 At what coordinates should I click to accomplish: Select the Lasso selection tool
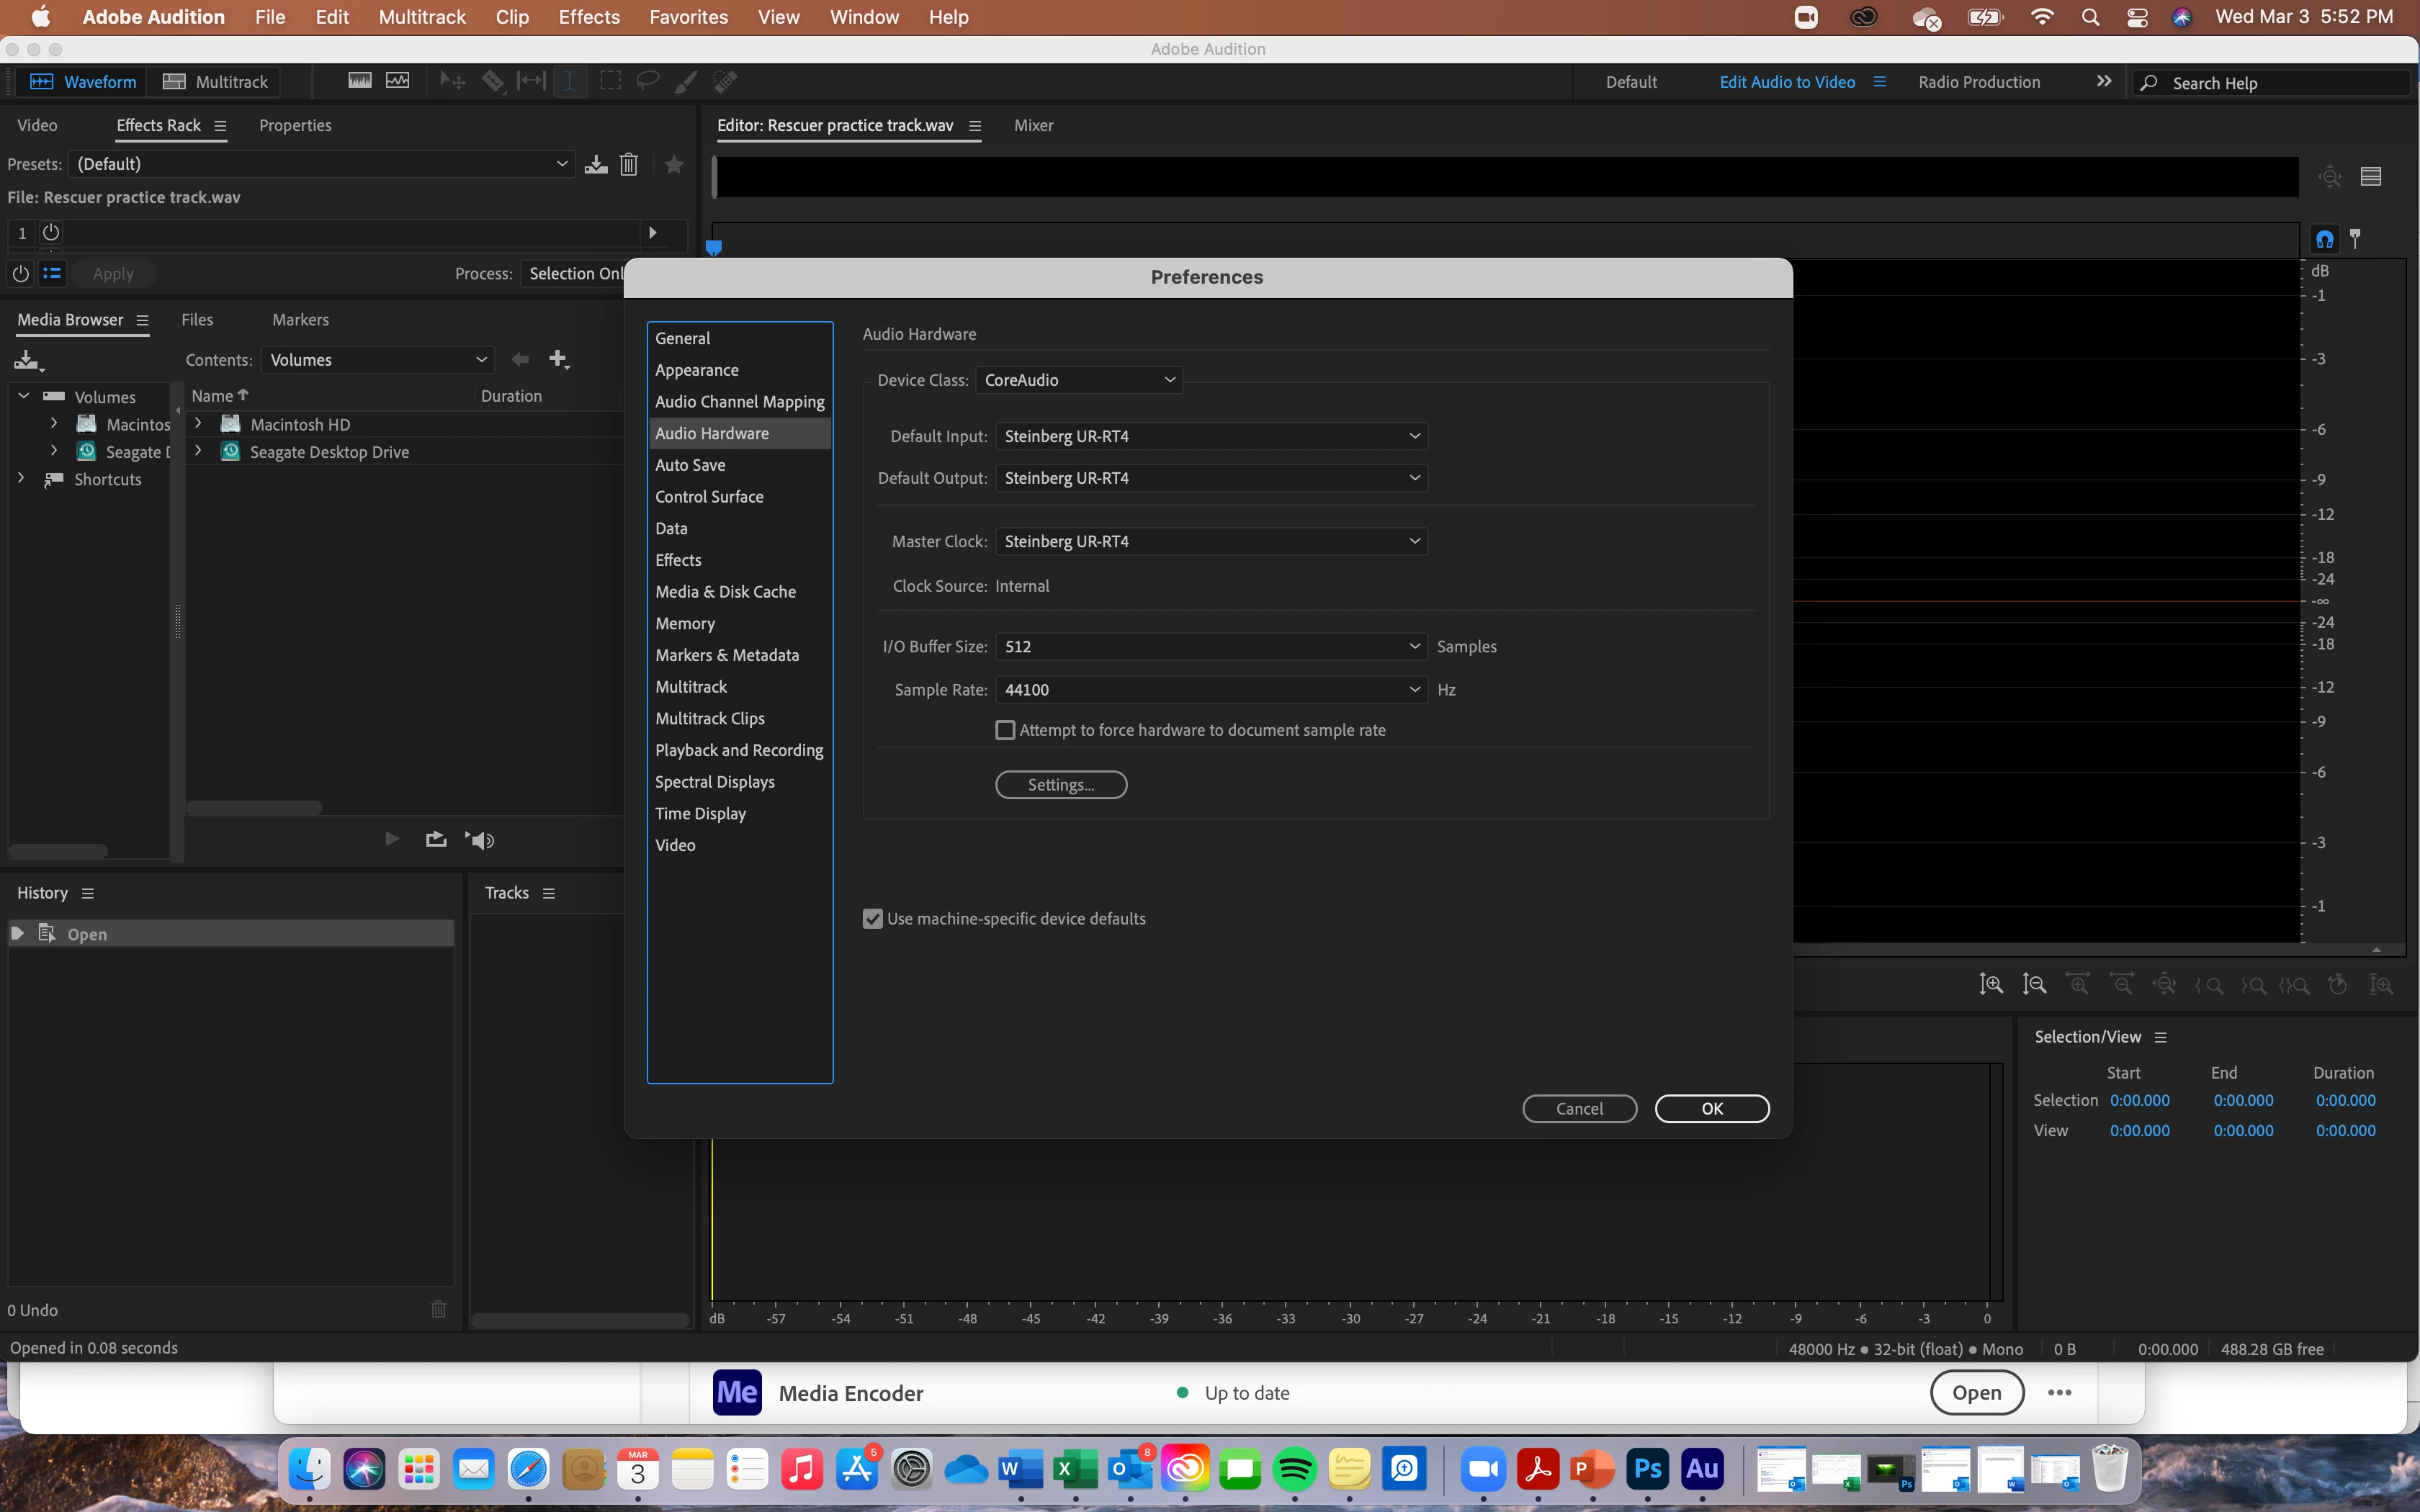[647, 81]
